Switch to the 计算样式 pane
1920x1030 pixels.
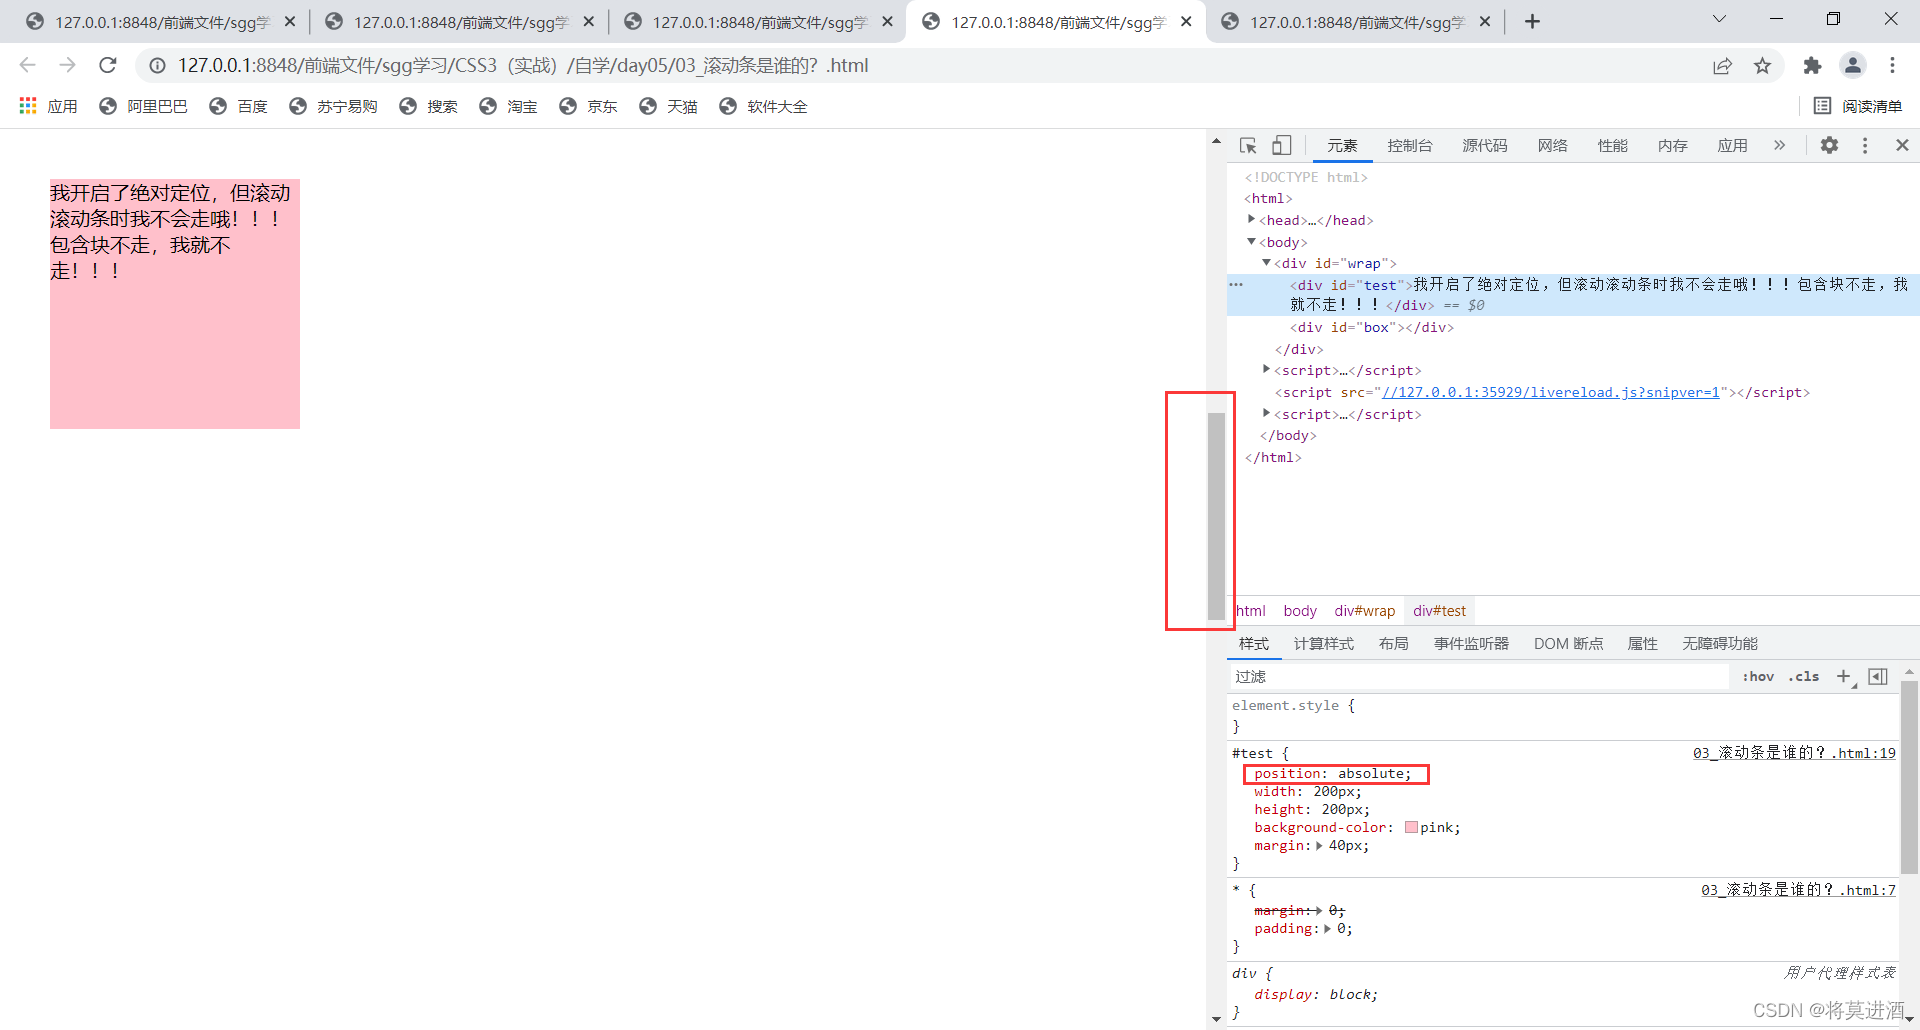click(x=1324, y=644)
